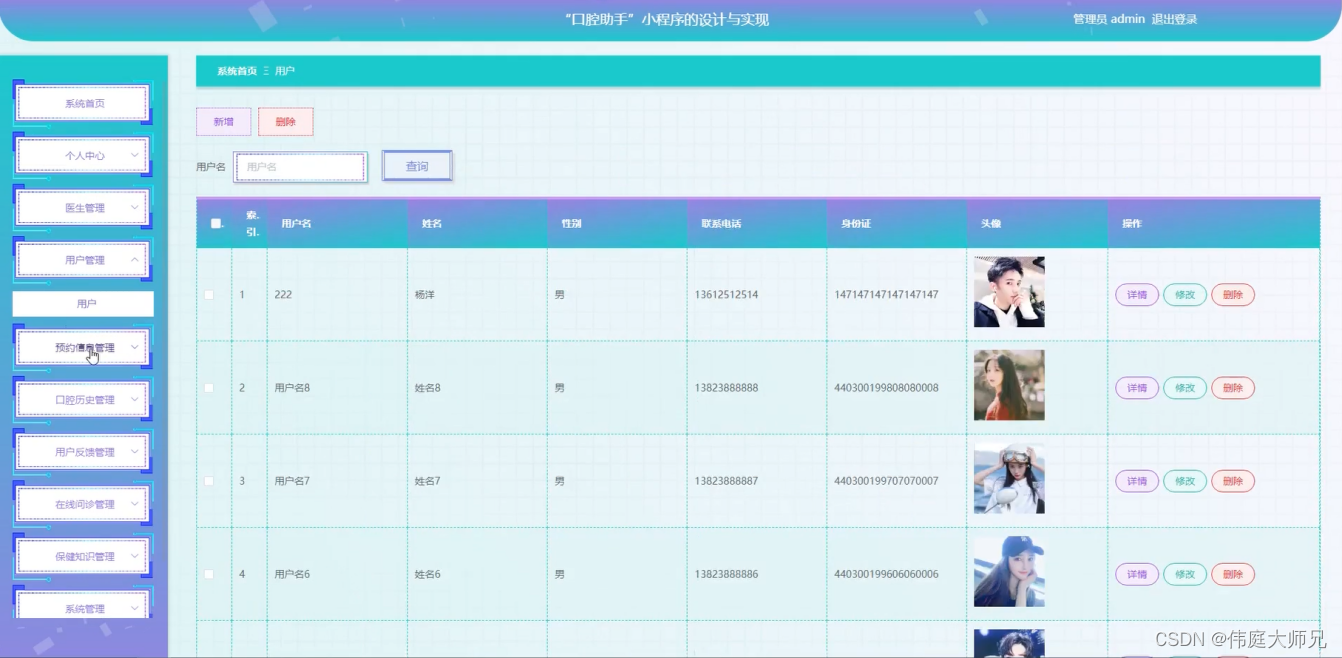
Task: Expand the 系统管理 menu chevron
Action: point(134,609)
